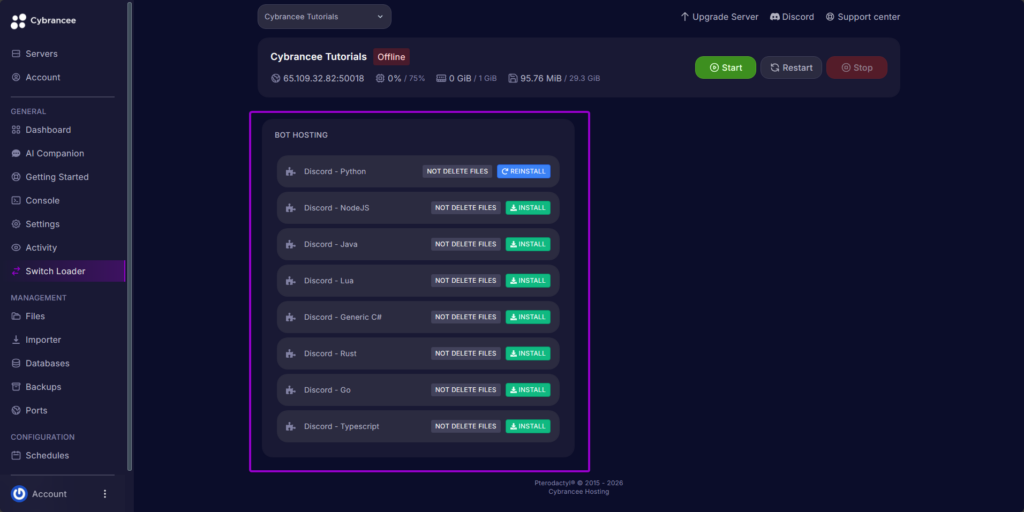The height and width of the screenshot is (512, 1024).
Task: Install the Discord - Go loader
Action: coord(528,390)
